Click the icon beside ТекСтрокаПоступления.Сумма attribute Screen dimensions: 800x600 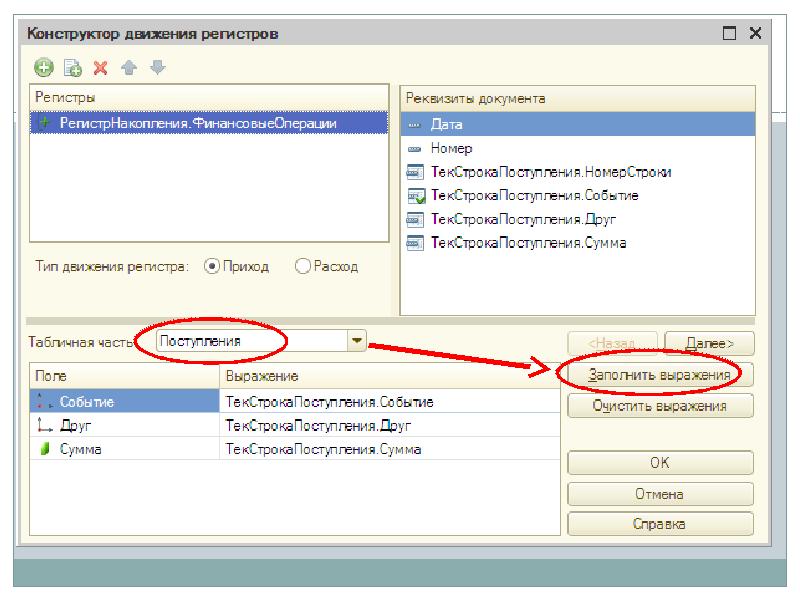point(416,243)
